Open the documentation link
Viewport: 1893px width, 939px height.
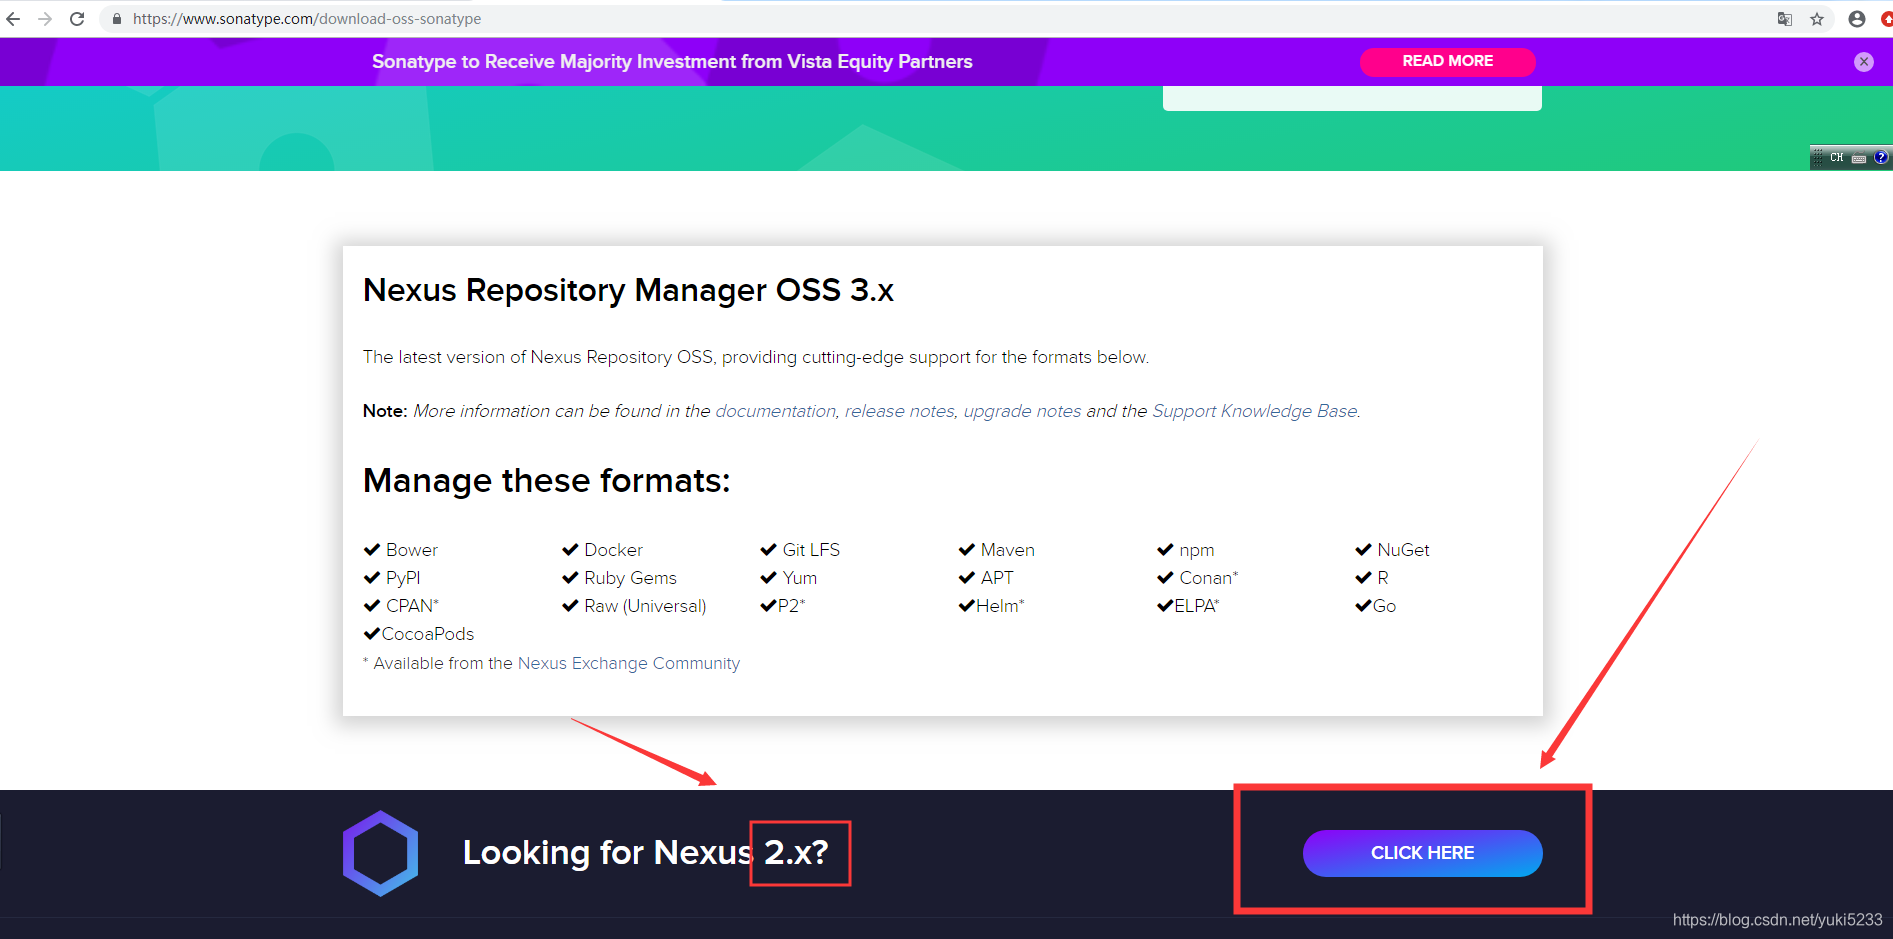[x=775, y=411]
